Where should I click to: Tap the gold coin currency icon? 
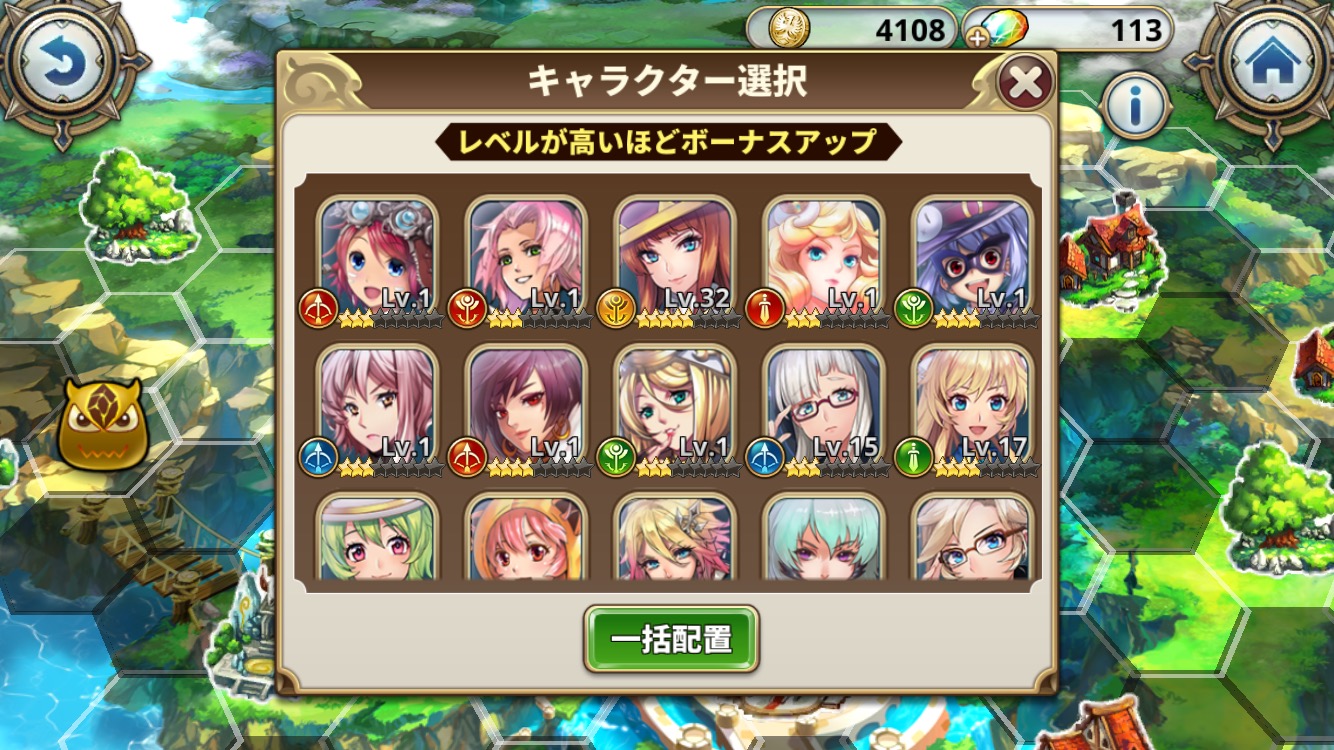coord(790,30)
